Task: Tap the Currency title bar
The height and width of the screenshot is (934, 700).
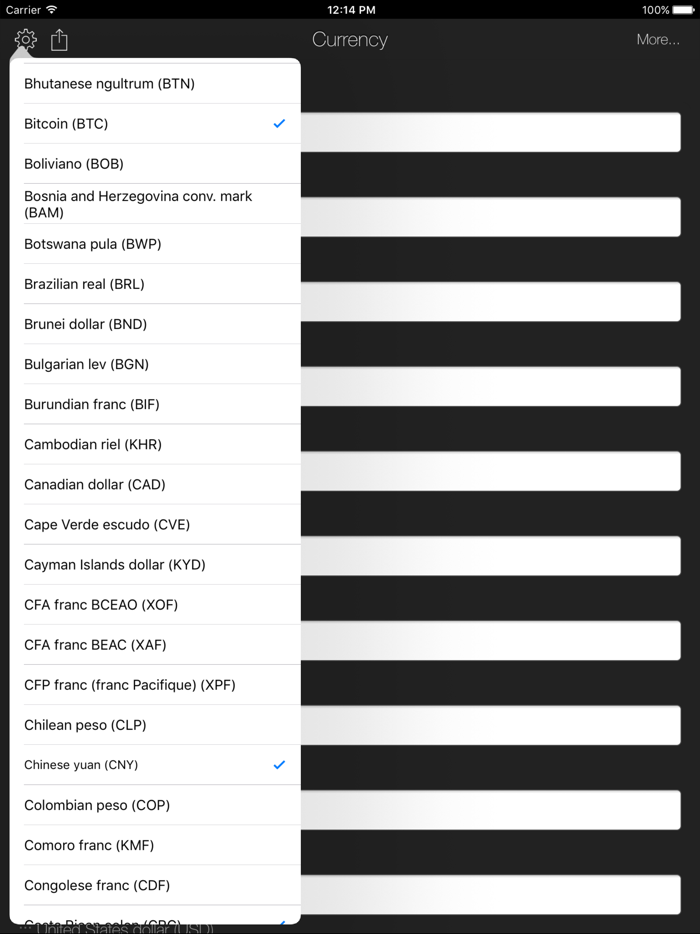Action: [350, 39]
